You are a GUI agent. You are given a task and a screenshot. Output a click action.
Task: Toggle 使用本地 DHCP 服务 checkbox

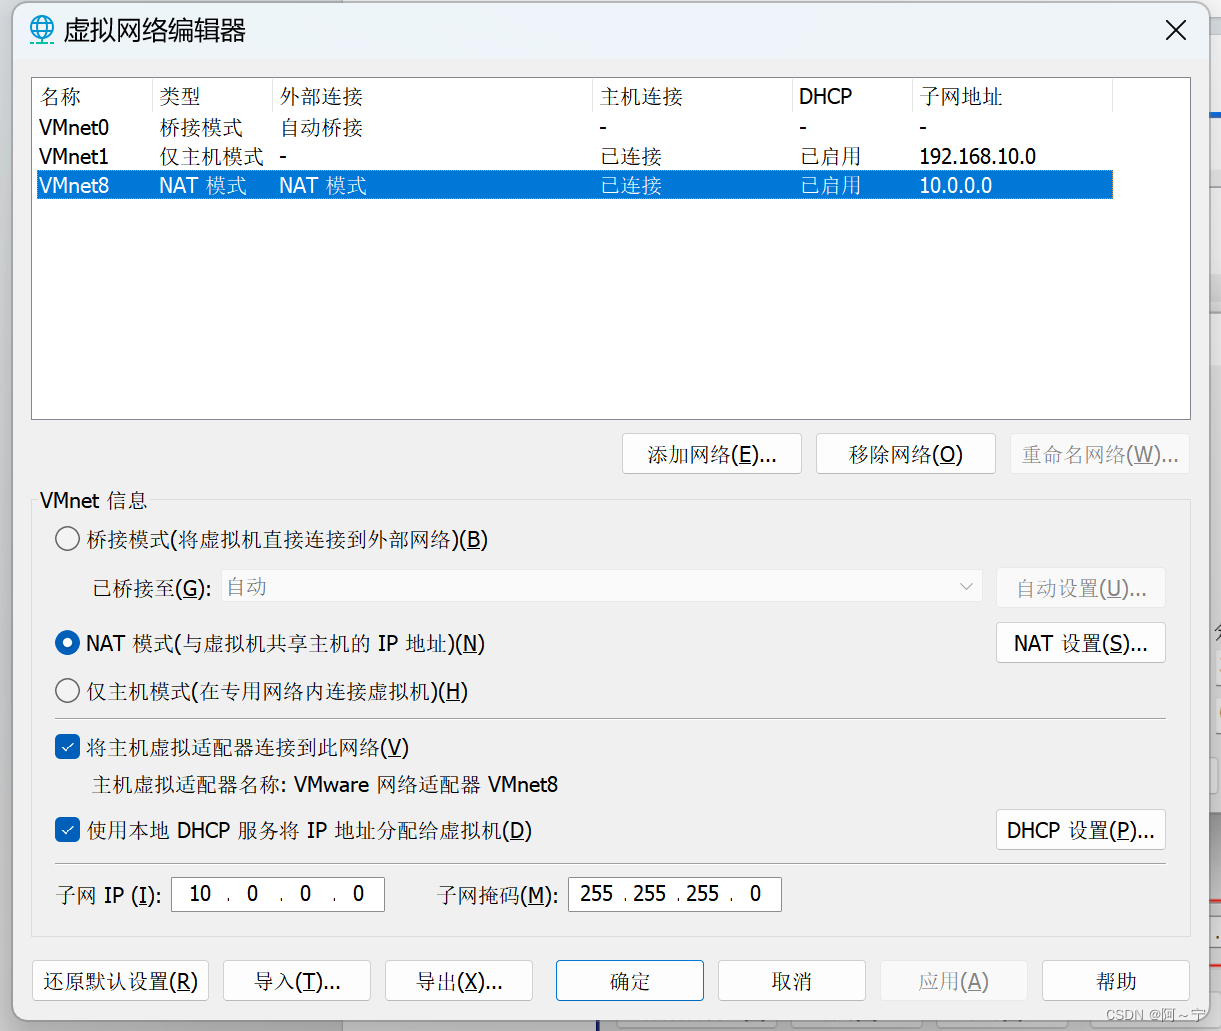tap(67, 830)
